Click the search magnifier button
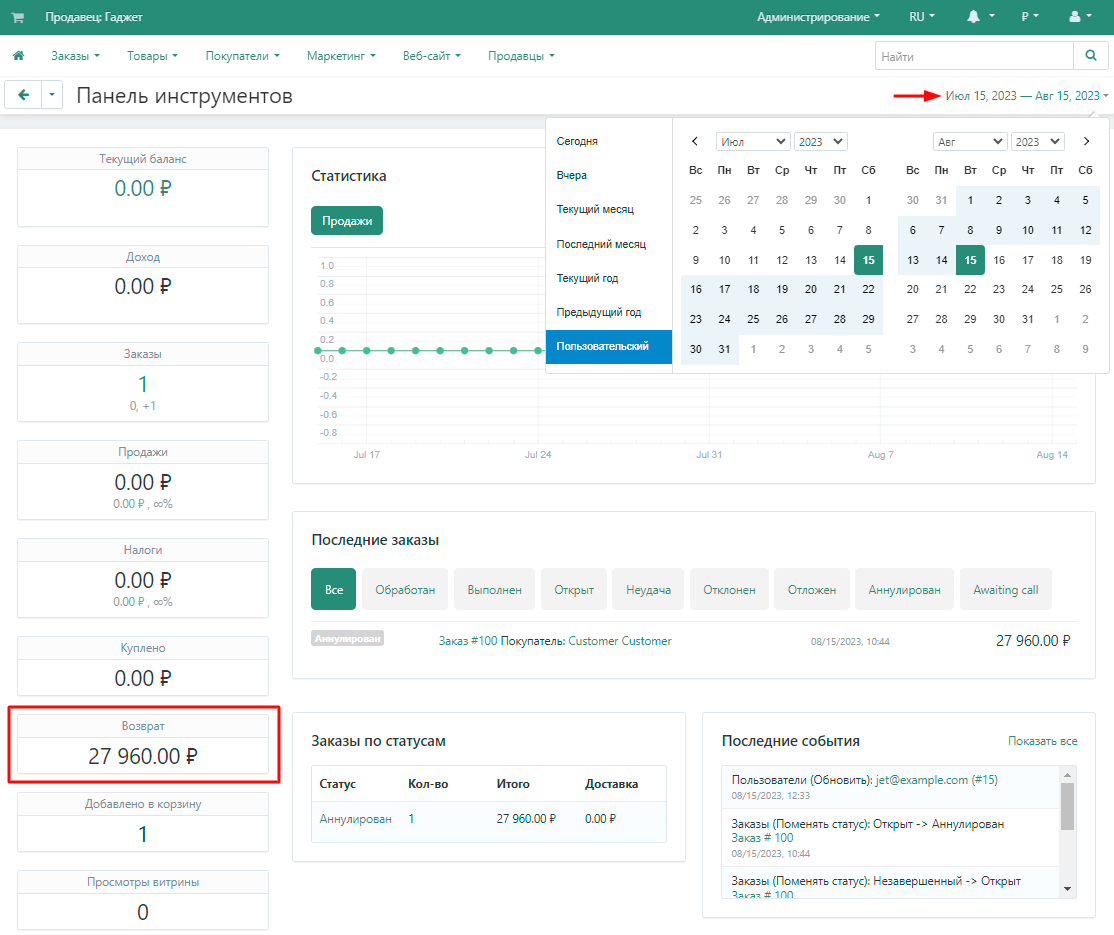 coord(1089,56)
